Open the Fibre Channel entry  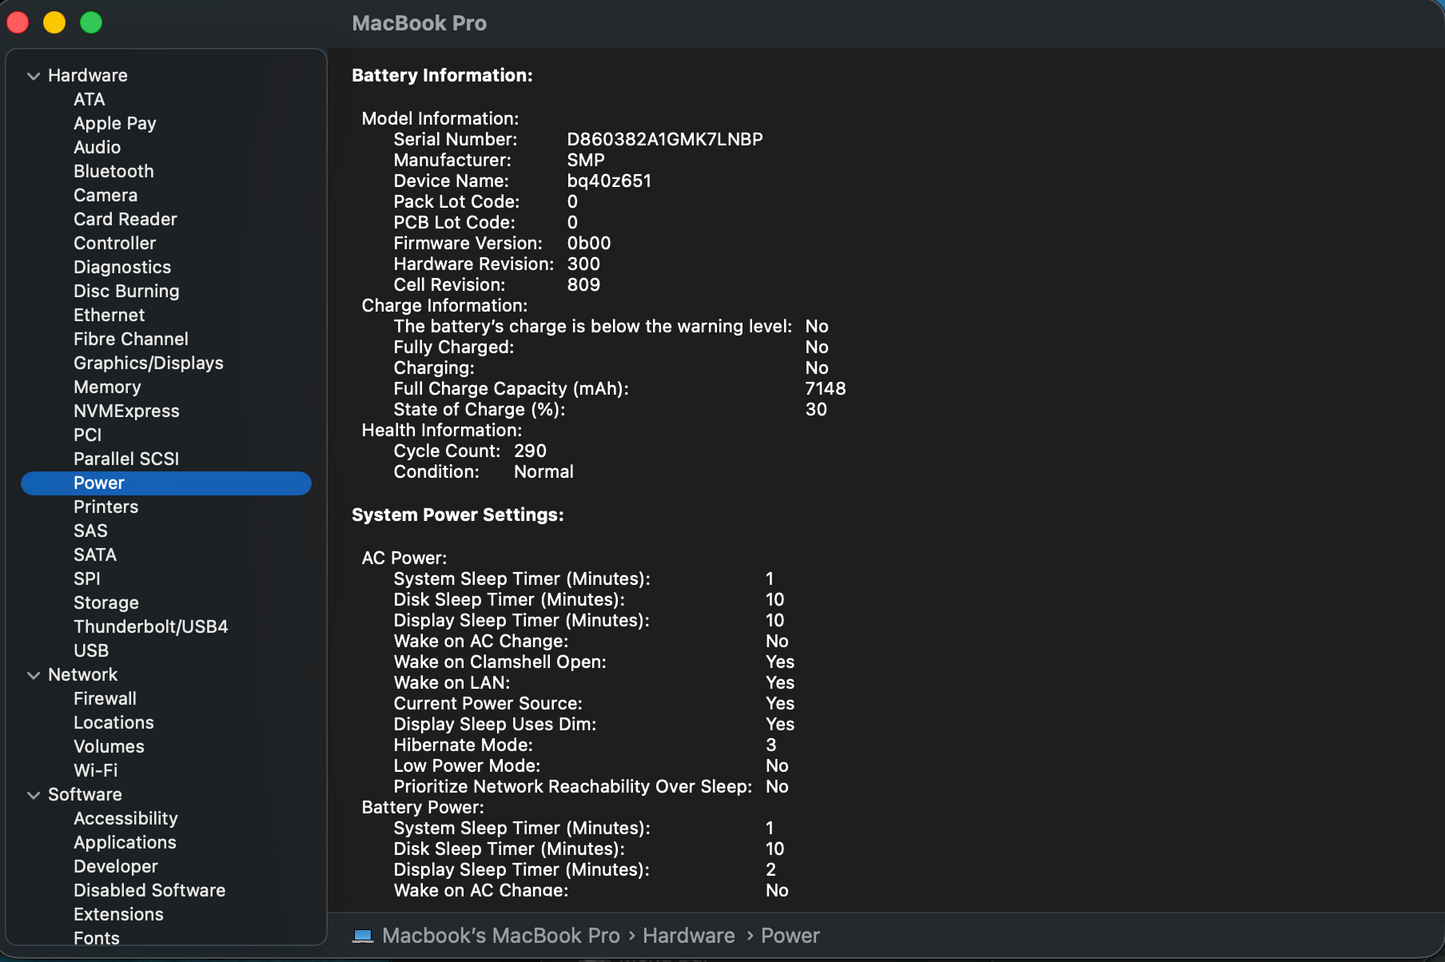click(x=130, y=339)
